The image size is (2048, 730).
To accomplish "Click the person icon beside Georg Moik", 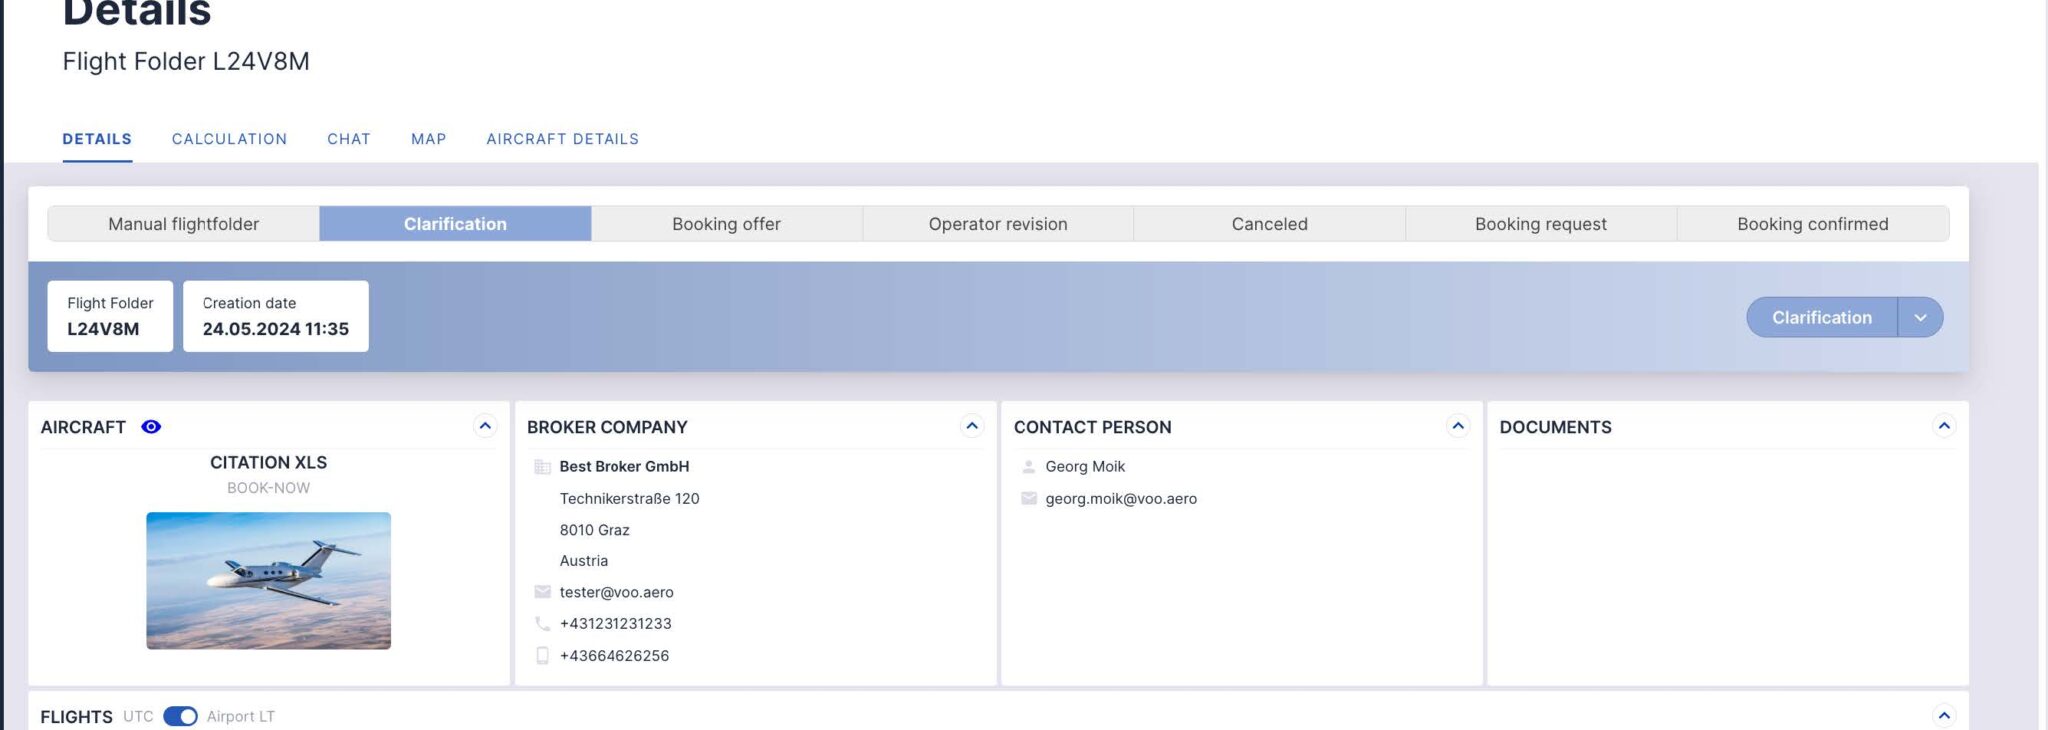I will coord(1029,467).
